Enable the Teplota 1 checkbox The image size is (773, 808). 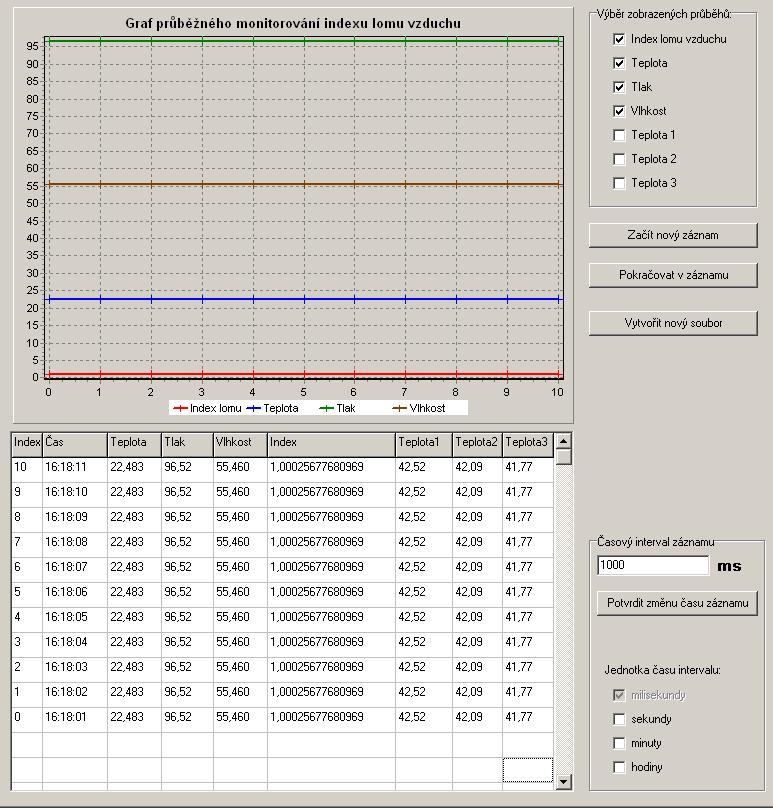coord(619,135)
